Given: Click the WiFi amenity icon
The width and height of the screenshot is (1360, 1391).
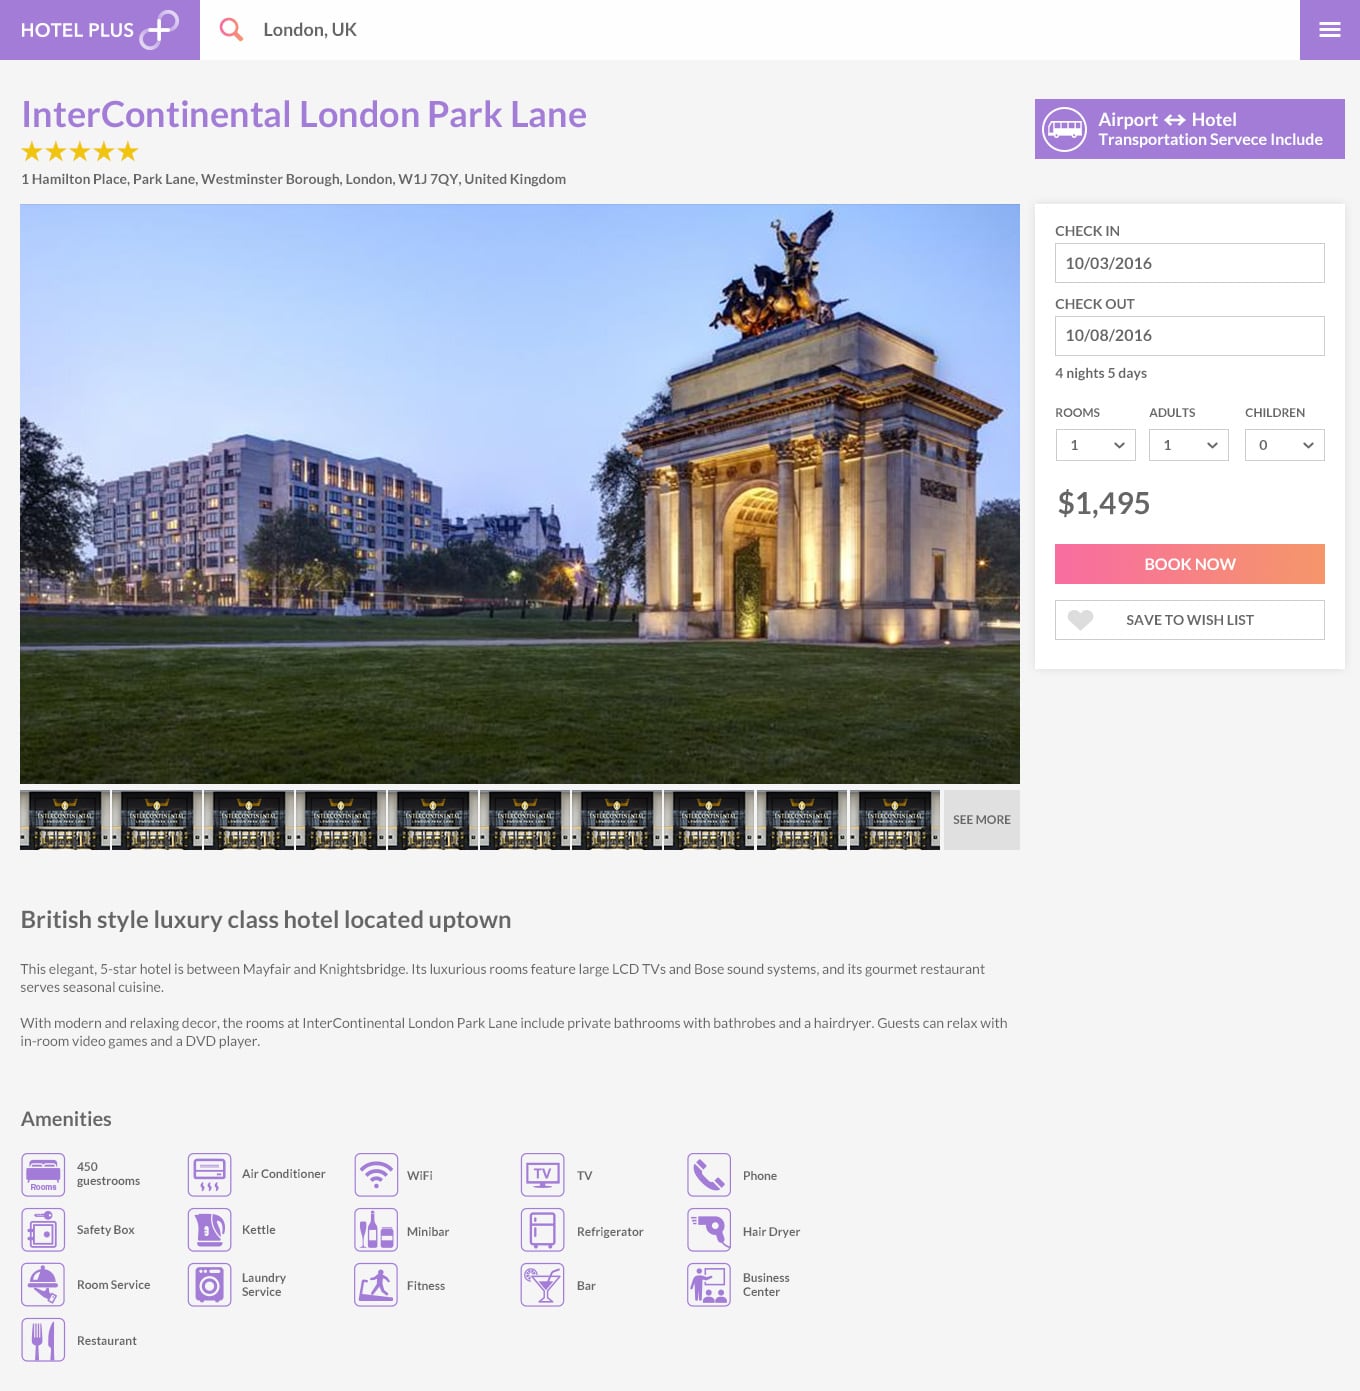Looking at the screenshot, I should click(376, 1175).
